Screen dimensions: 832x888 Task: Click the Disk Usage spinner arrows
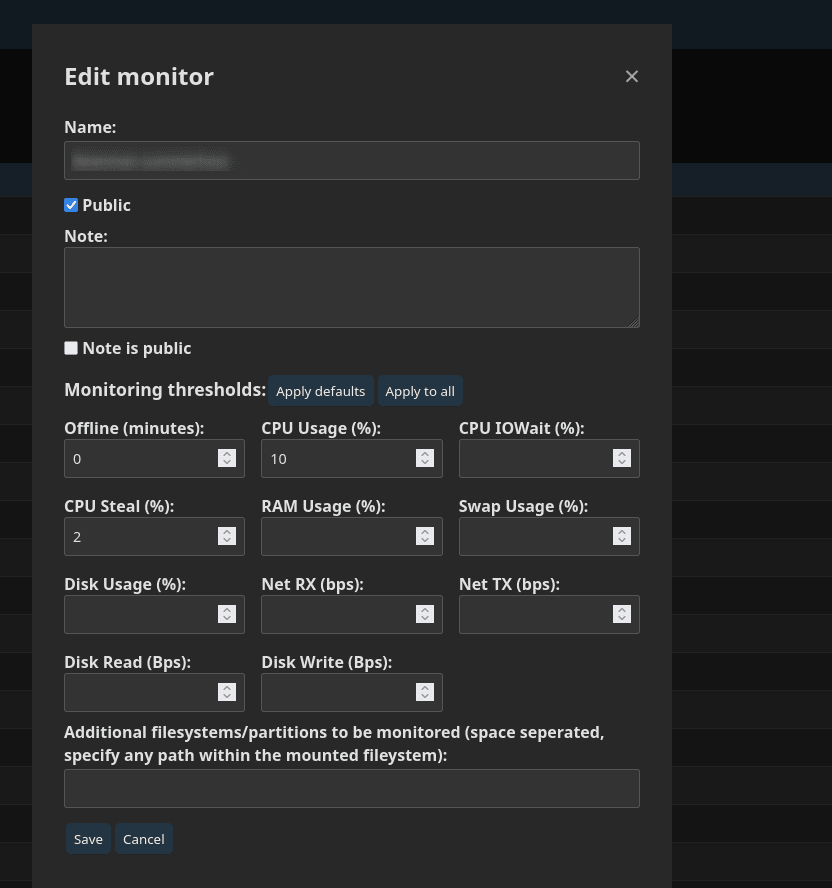click(x=227, y=614)
